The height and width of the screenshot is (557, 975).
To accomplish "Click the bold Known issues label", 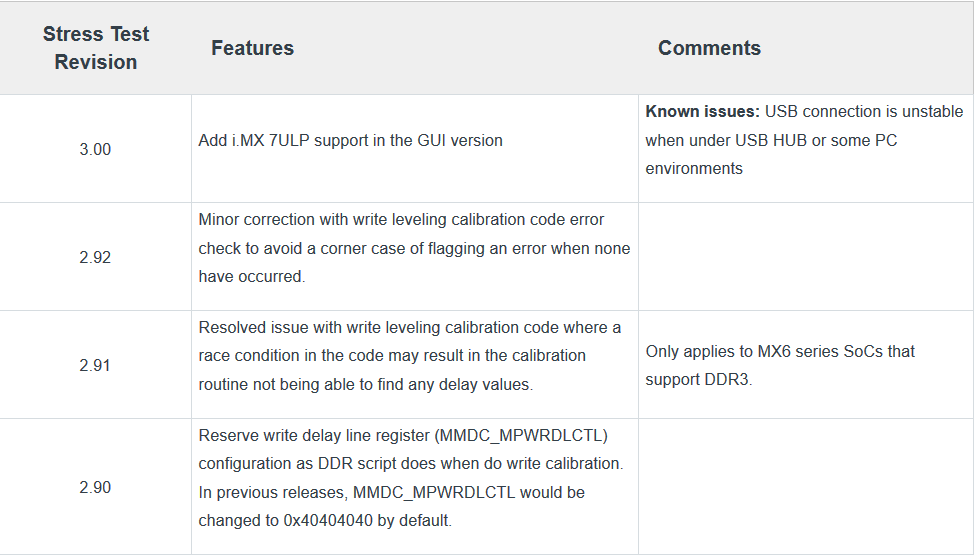I will [702, 111].
